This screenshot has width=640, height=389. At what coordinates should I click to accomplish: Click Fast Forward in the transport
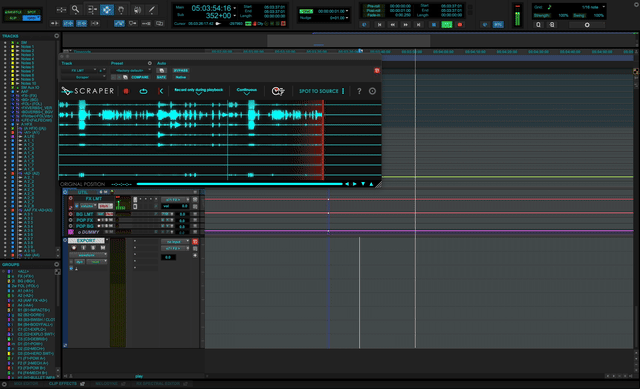(406, 24)
